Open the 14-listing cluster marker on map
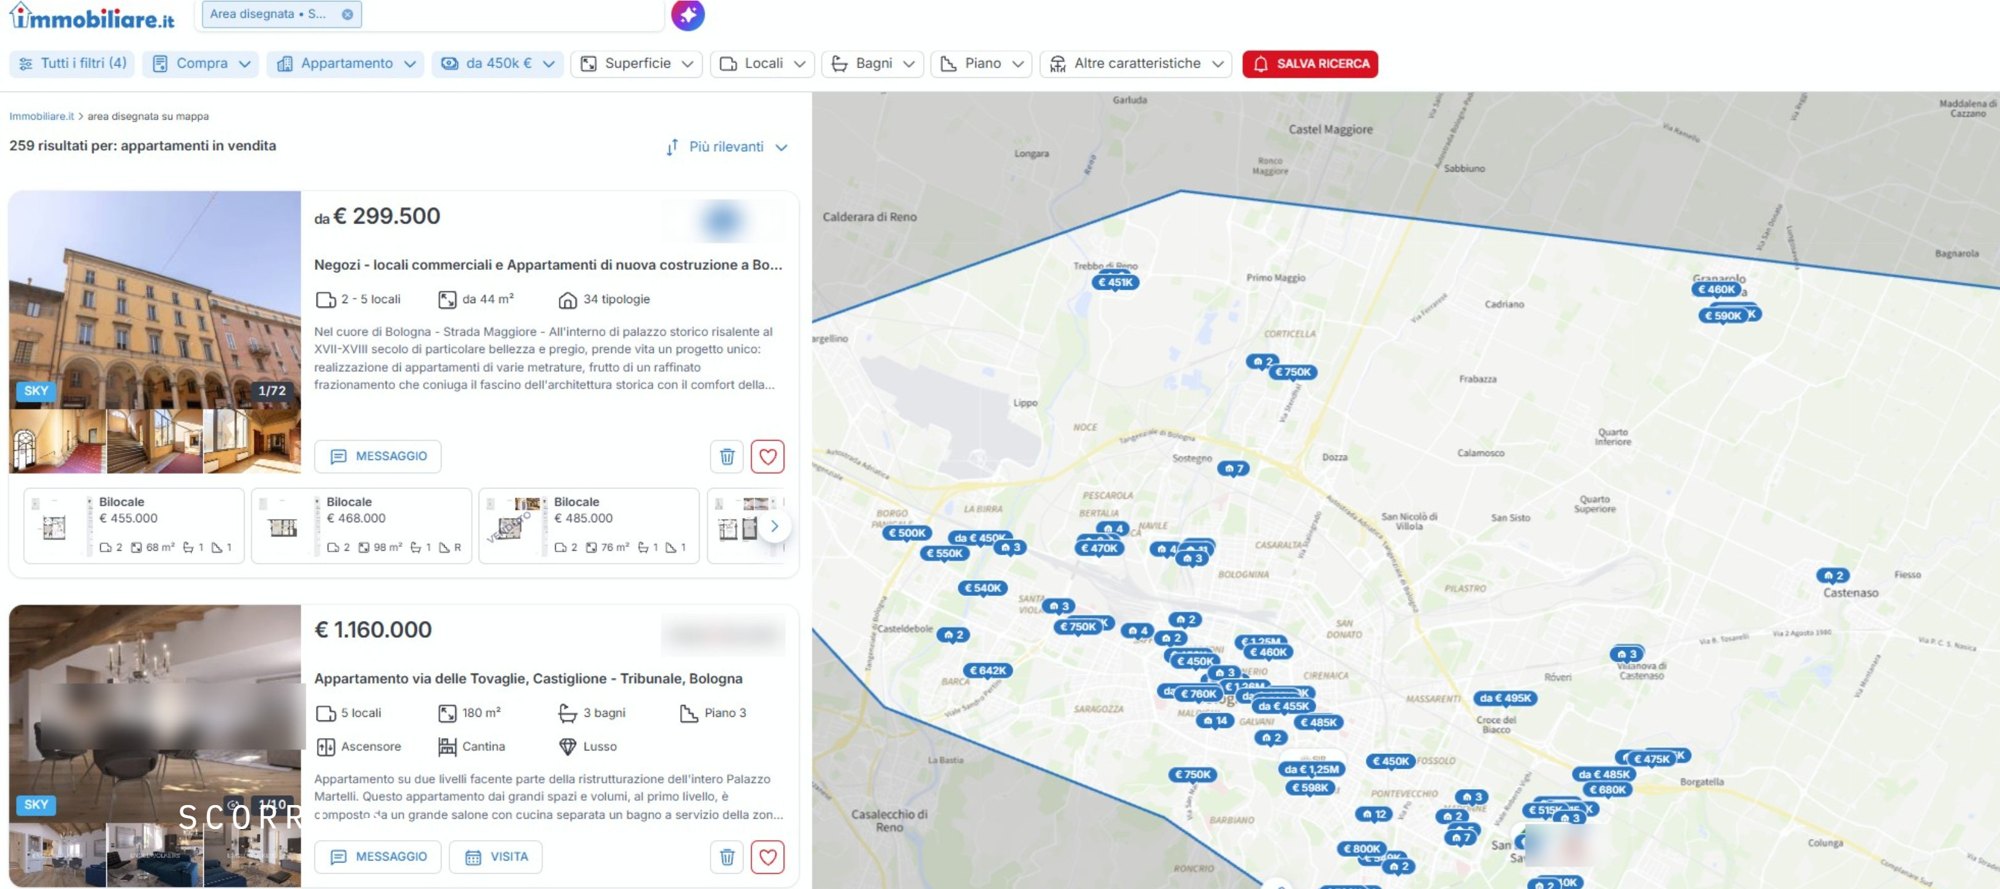2000x889 pixels. (x=1215, y=720)
